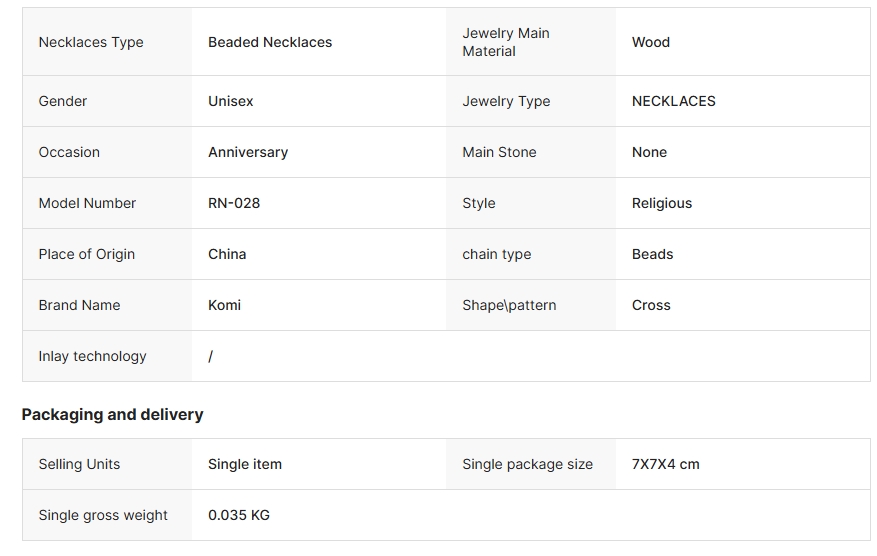Click the Komi brand name
The width and height of the screenshot is (877, 556).
point(224,305)
